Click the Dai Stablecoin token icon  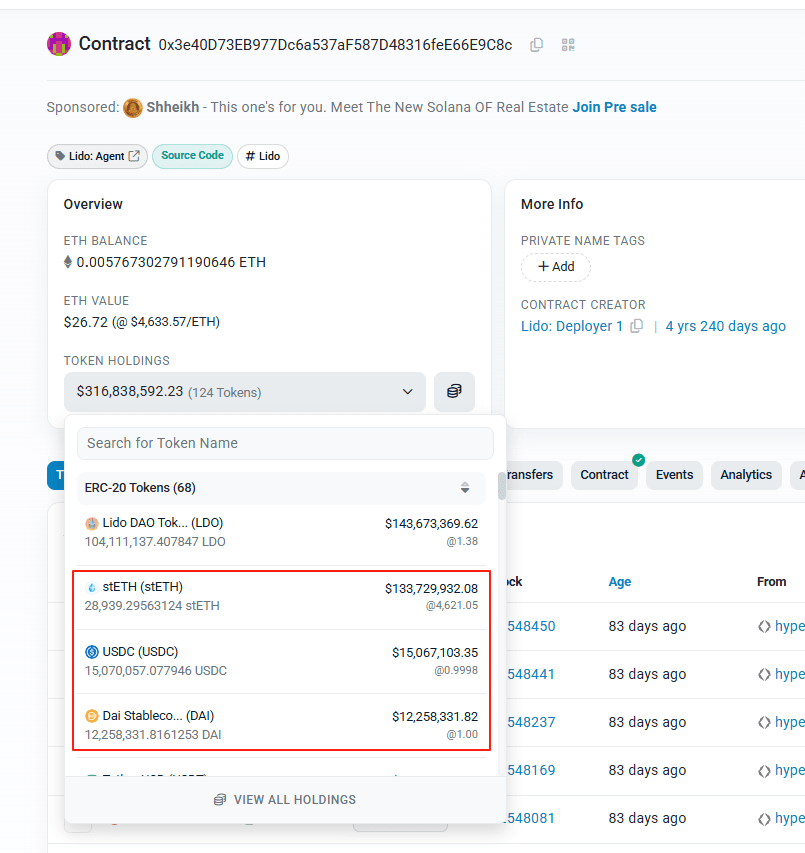coord(92,716)
